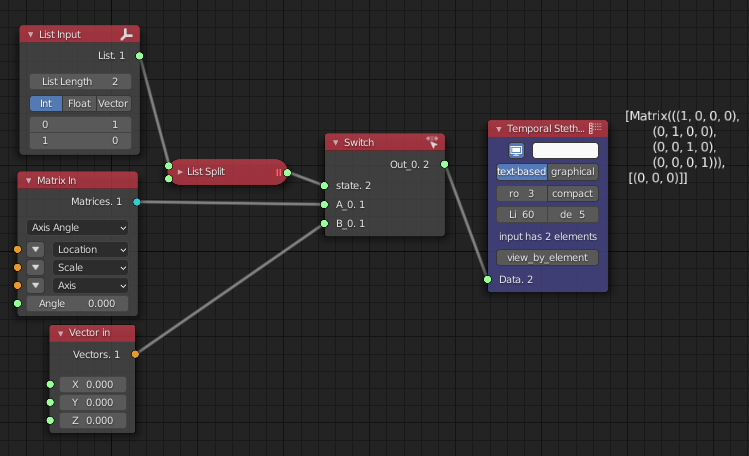
Task: Collapse the Matrix In node
Action: coord(29,180)
